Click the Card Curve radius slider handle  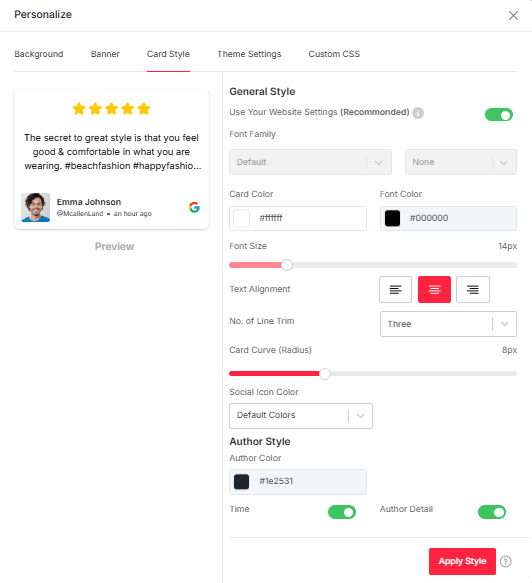pos(325,374)
